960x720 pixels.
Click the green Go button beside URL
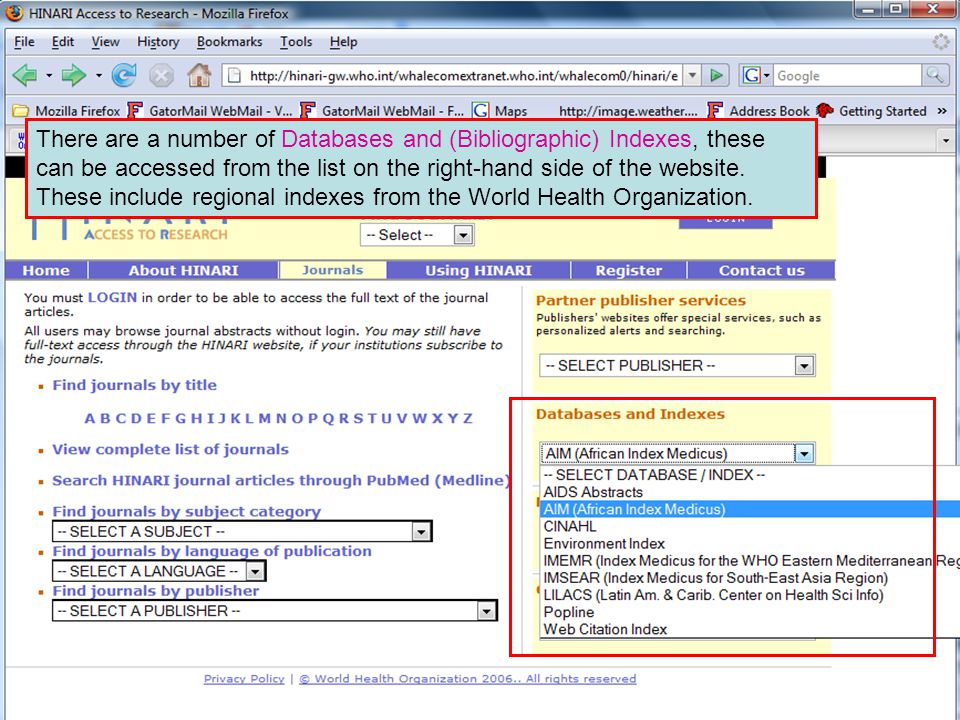716,75
